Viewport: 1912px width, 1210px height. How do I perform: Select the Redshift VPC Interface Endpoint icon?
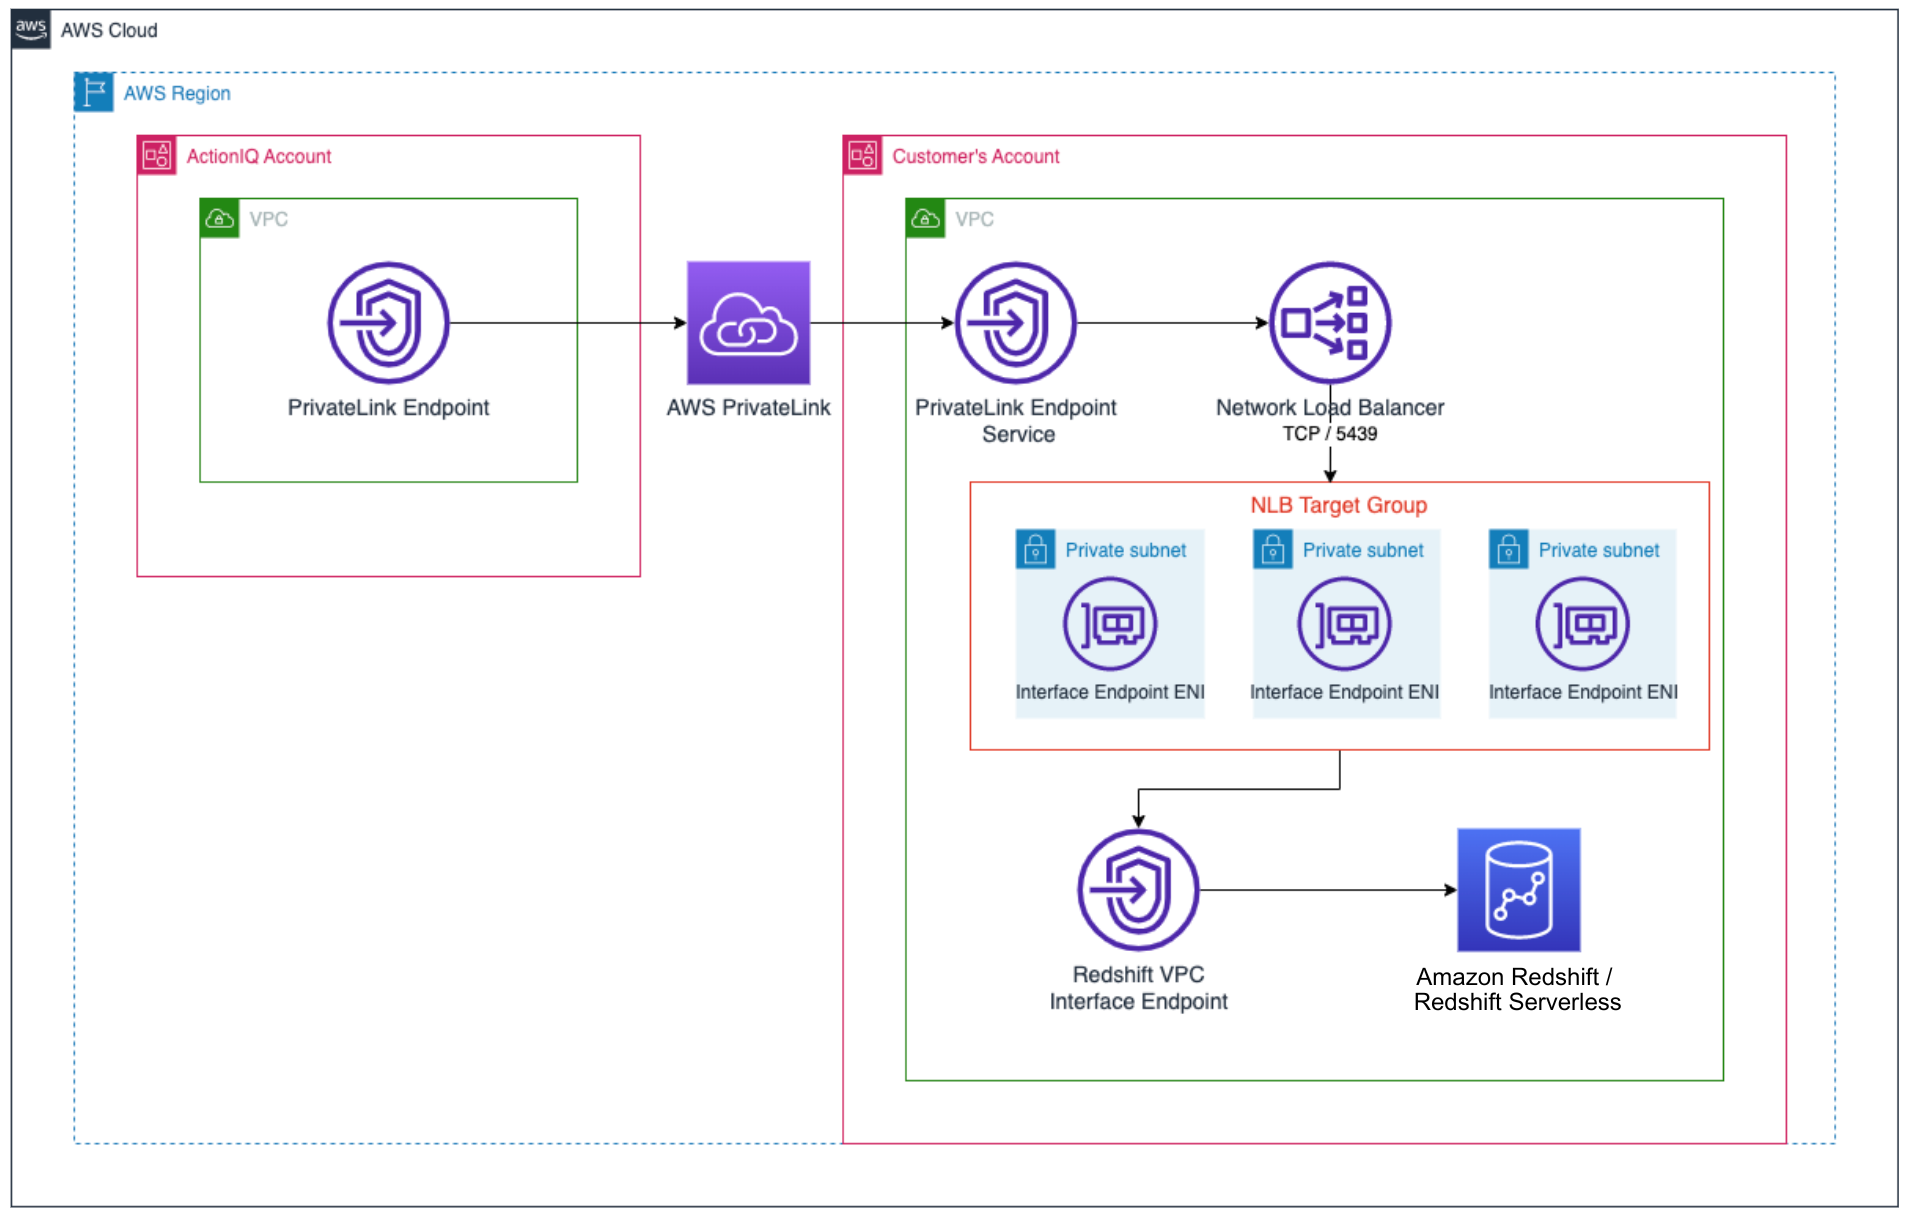1137,889
